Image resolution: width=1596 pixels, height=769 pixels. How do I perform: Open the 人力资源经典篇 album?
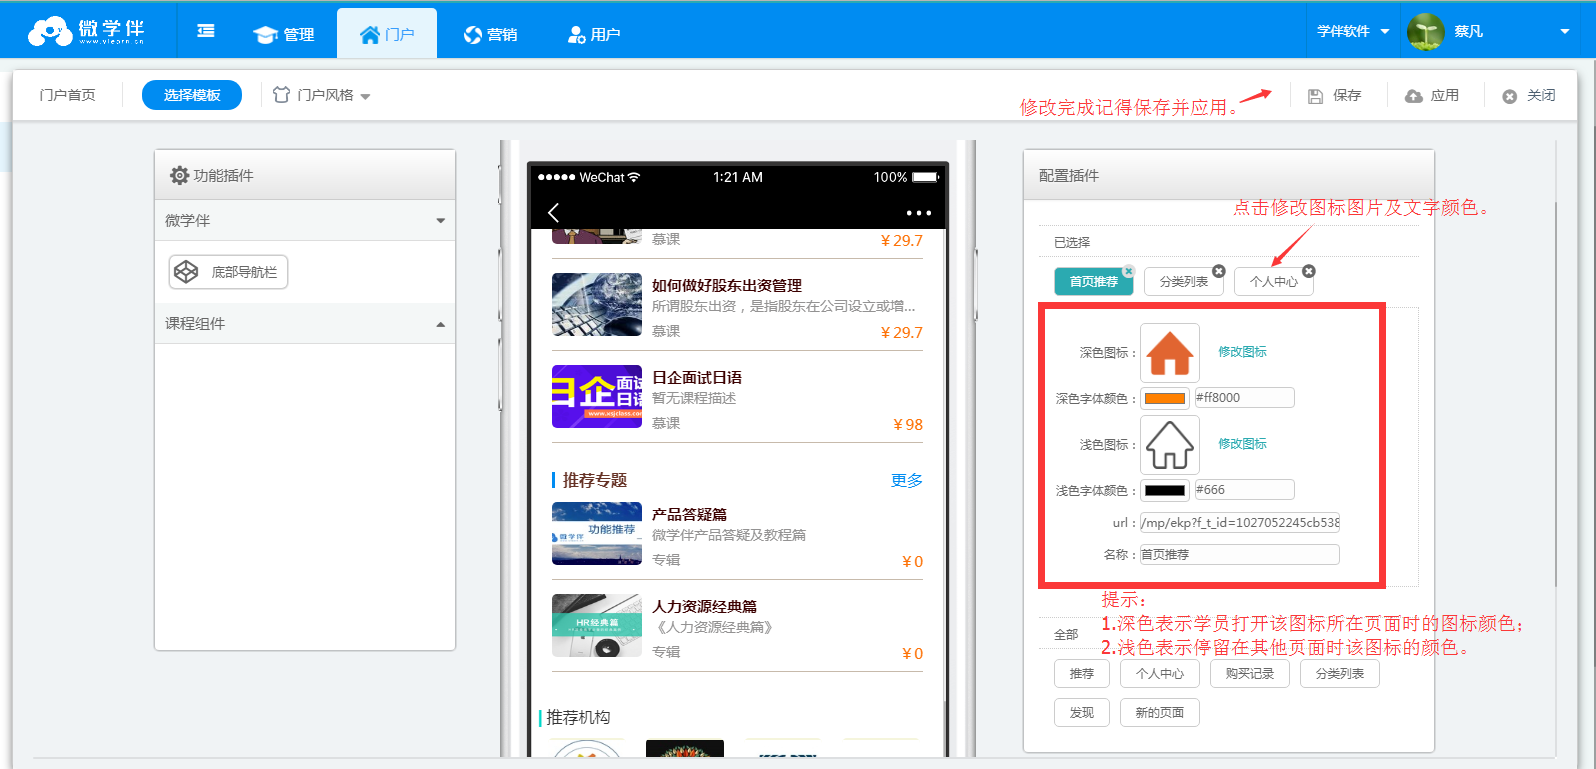704,606
